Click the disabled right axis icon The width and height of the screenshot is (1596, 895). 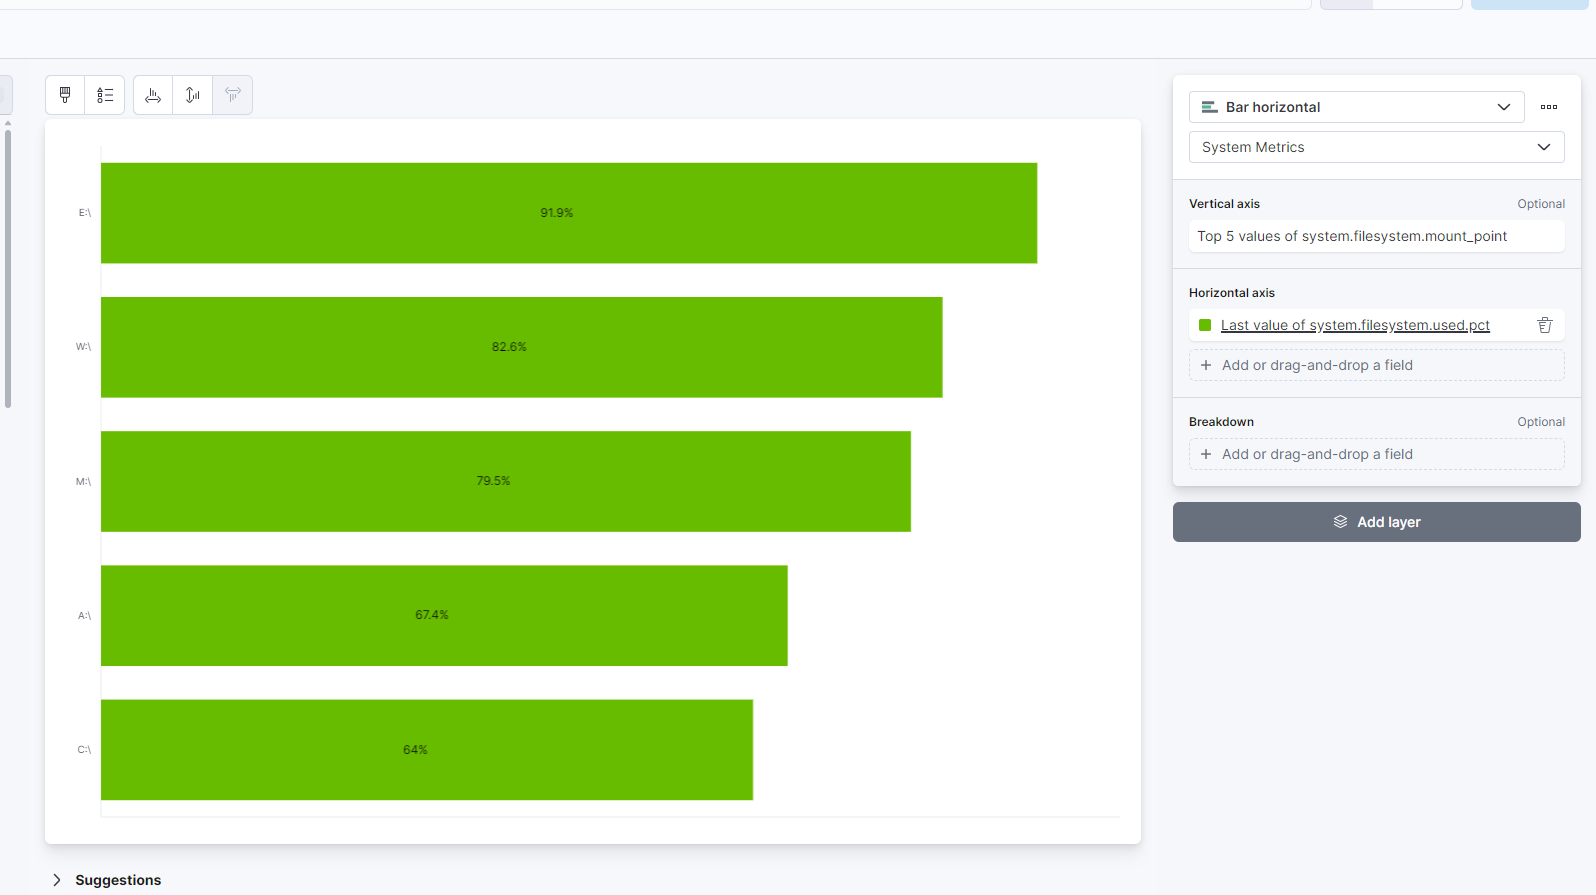click(x=233, y=95)
